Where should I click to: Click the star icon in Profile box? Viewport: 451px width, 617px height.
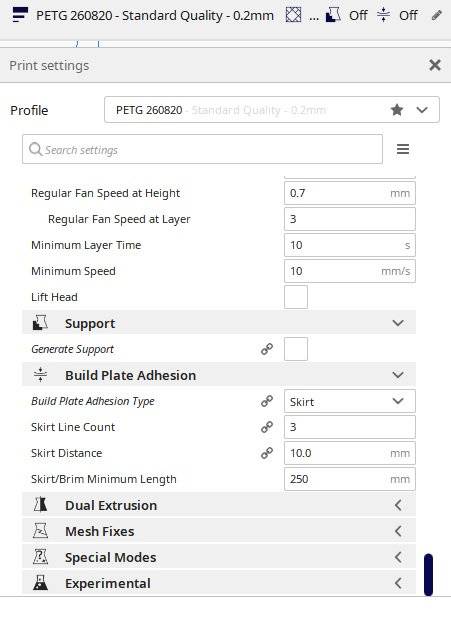click(397, 110)
